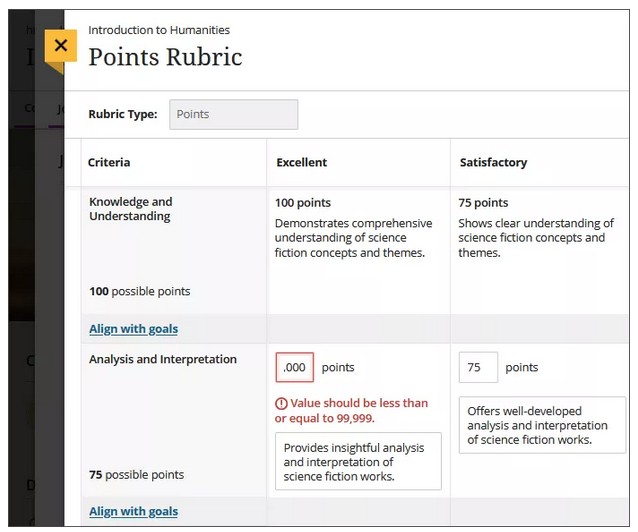Screen dimensions: 638x532
Task: Select the Satisfactory column header
Action: coord(493,162)
